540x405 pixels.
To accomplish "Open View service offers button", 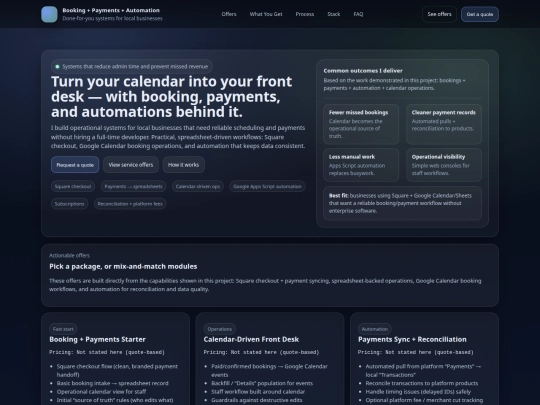I will tap(131, 165).
